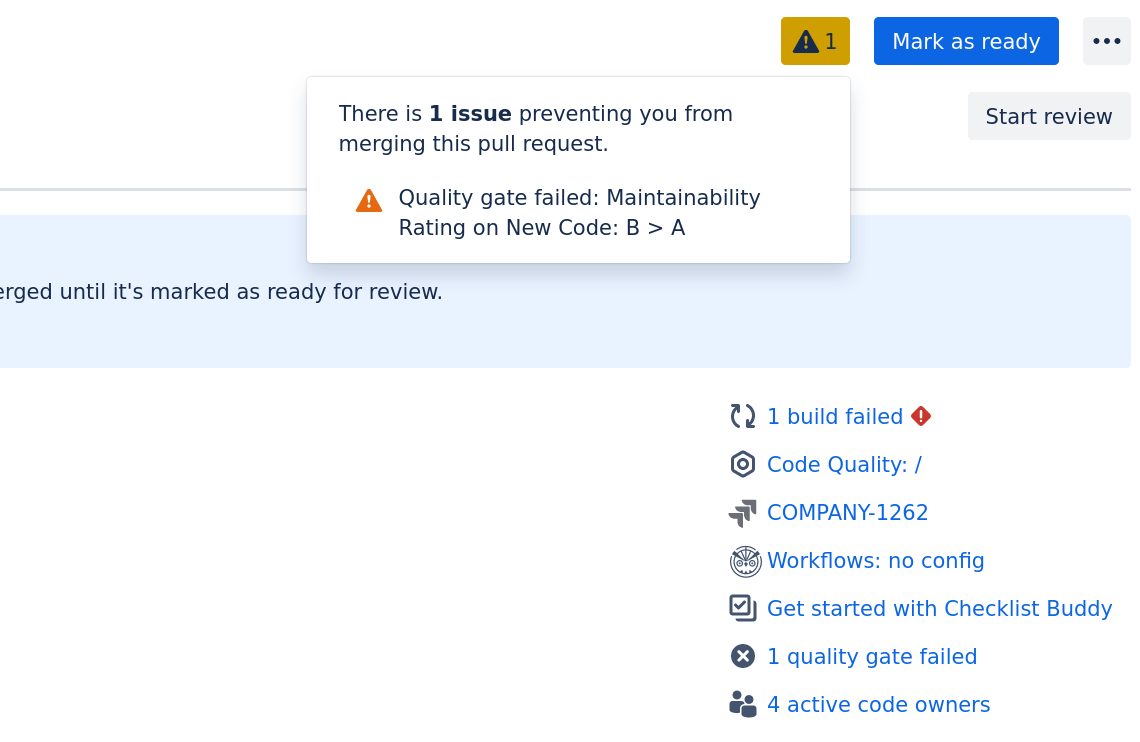Viewport: 1140px width, 742px height.
Task: Click the Start review button
Action: point(1048,117)
